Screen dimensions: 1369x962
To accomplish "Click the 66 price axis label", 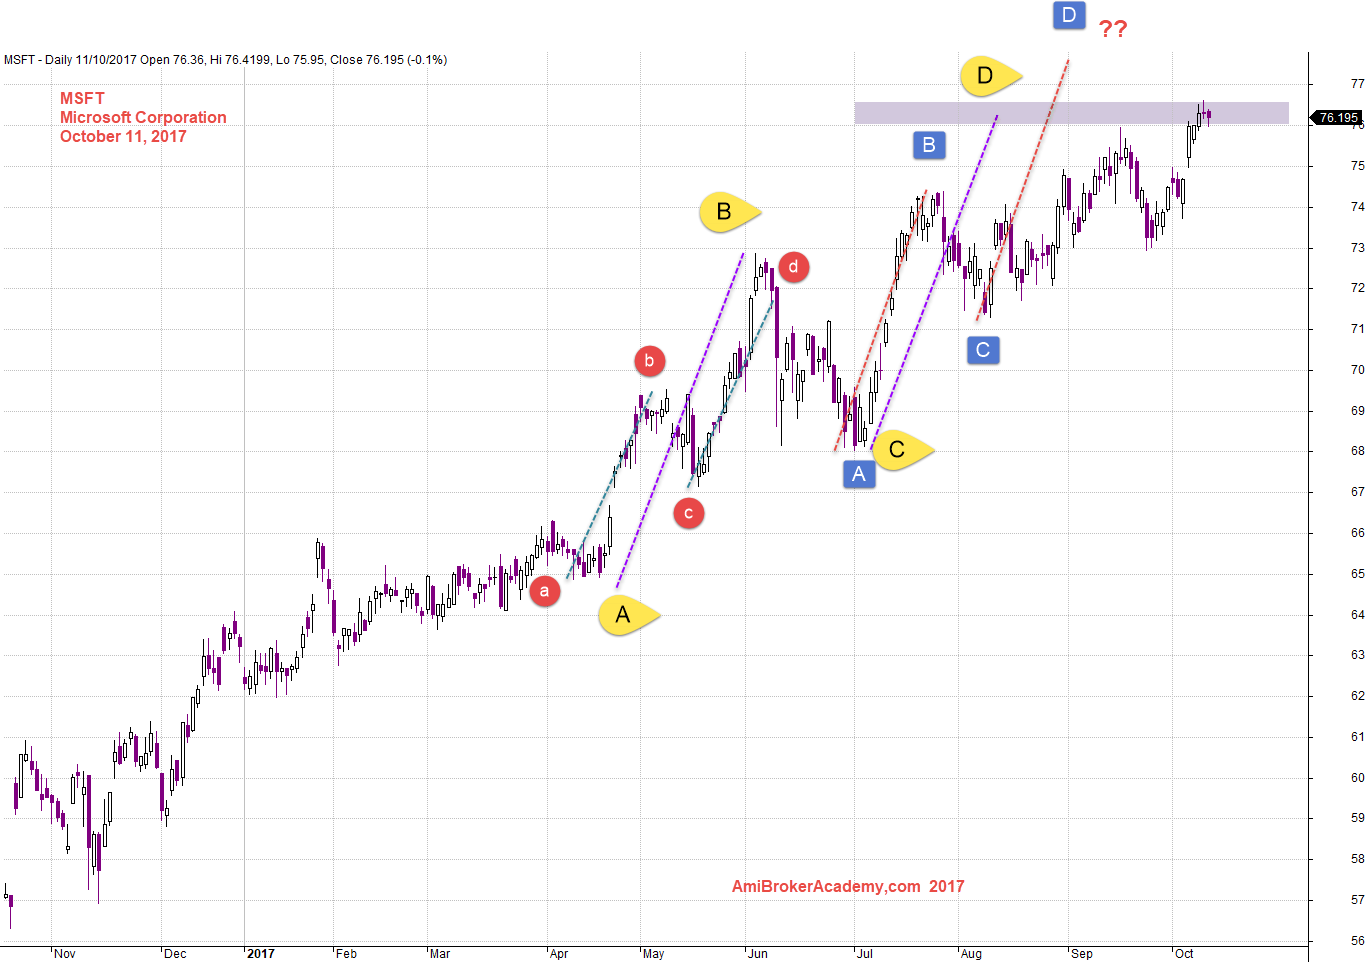I will click(x=1357, y=533).
